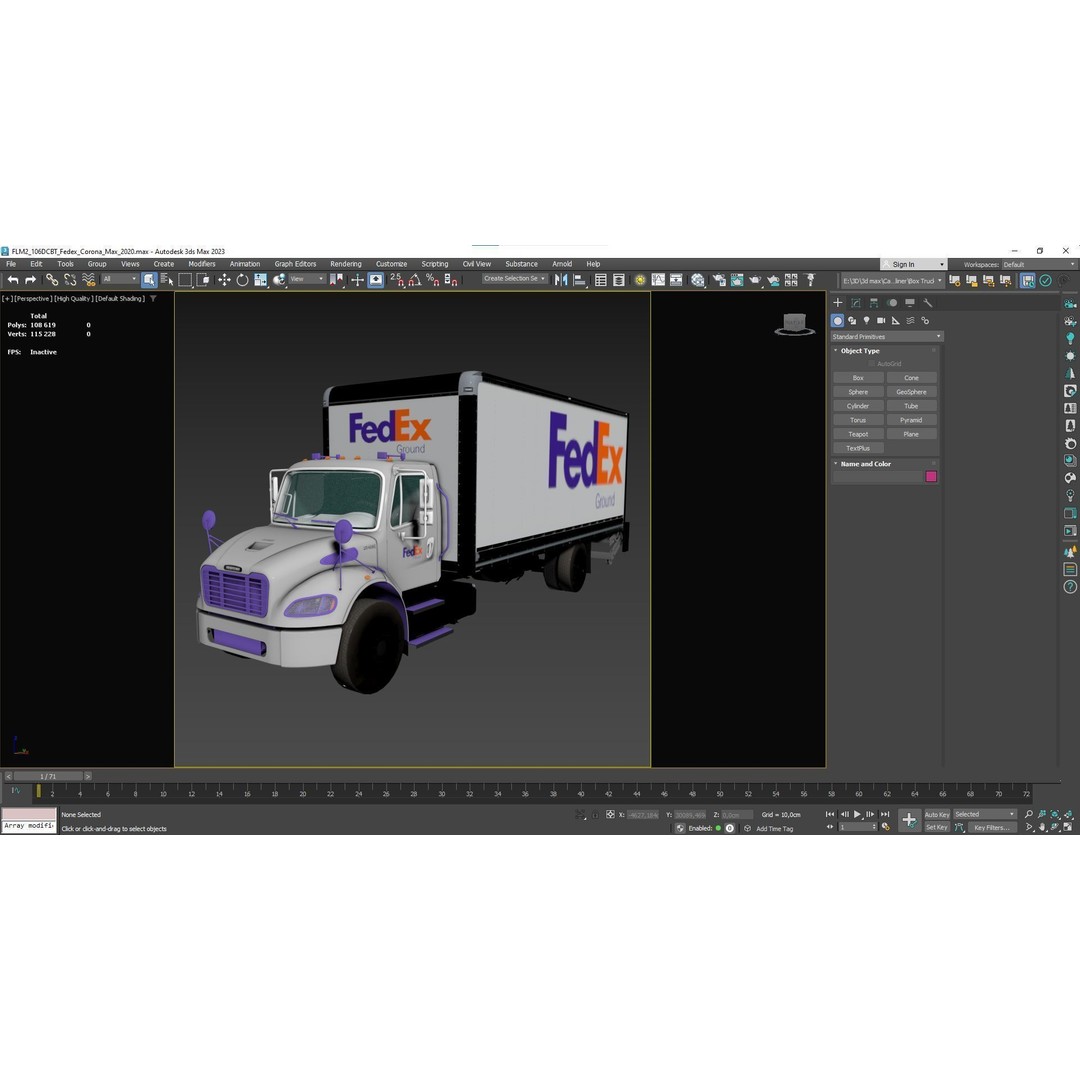Choose the Rectangular Selection Region tool
Screen dimensions: 1080x1080
pos(185,280)
